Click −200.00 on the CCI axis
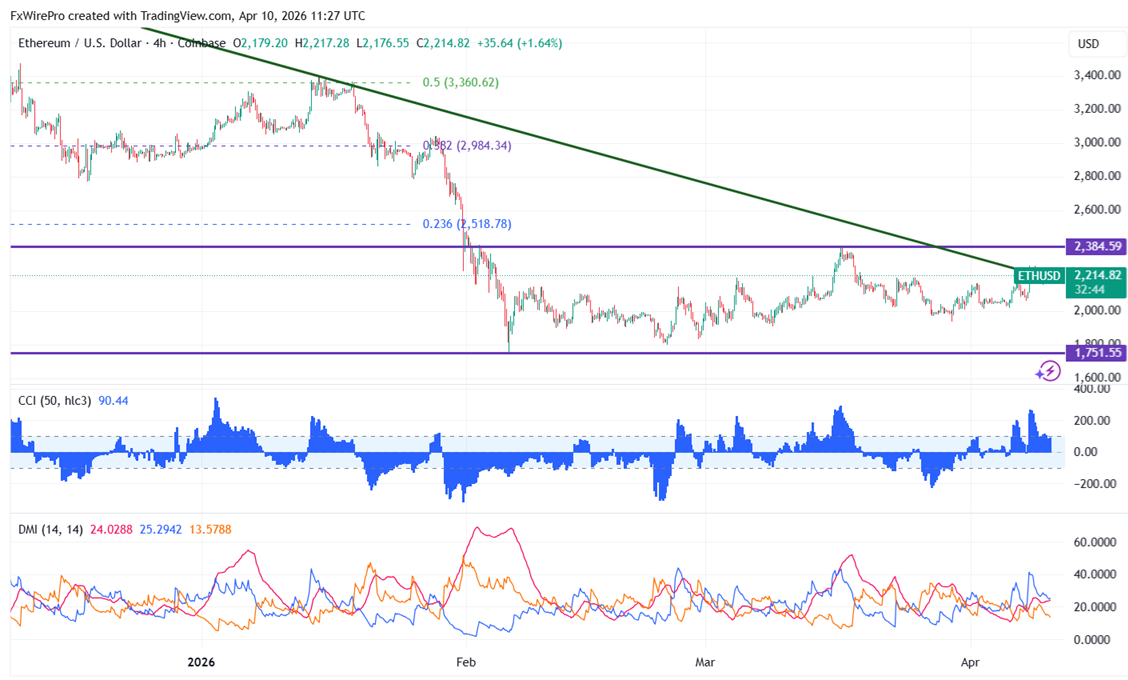 click(x=1095, y=484)
